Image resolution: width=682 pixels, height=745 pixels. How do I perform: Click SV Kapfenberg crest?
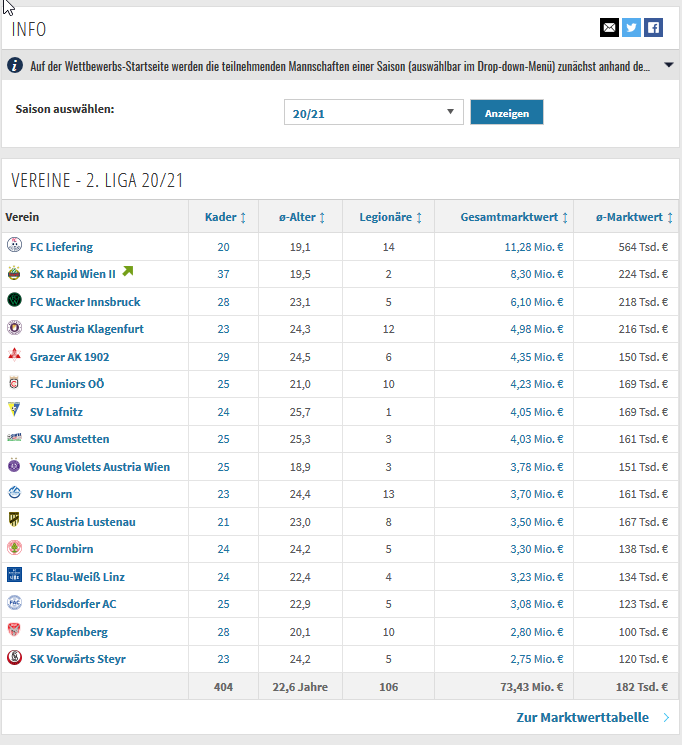point(14,630)
